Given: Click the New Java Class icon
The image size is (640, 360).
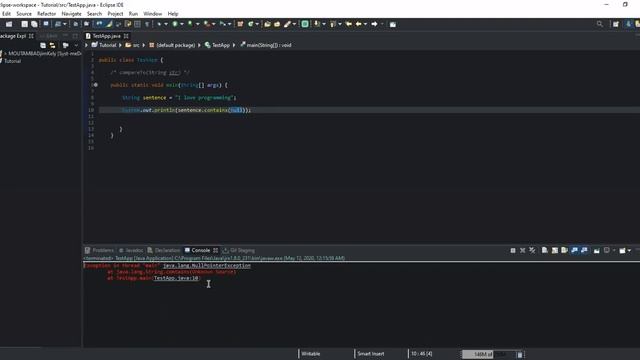Looking at the screenshot, I should pos(251,24).
